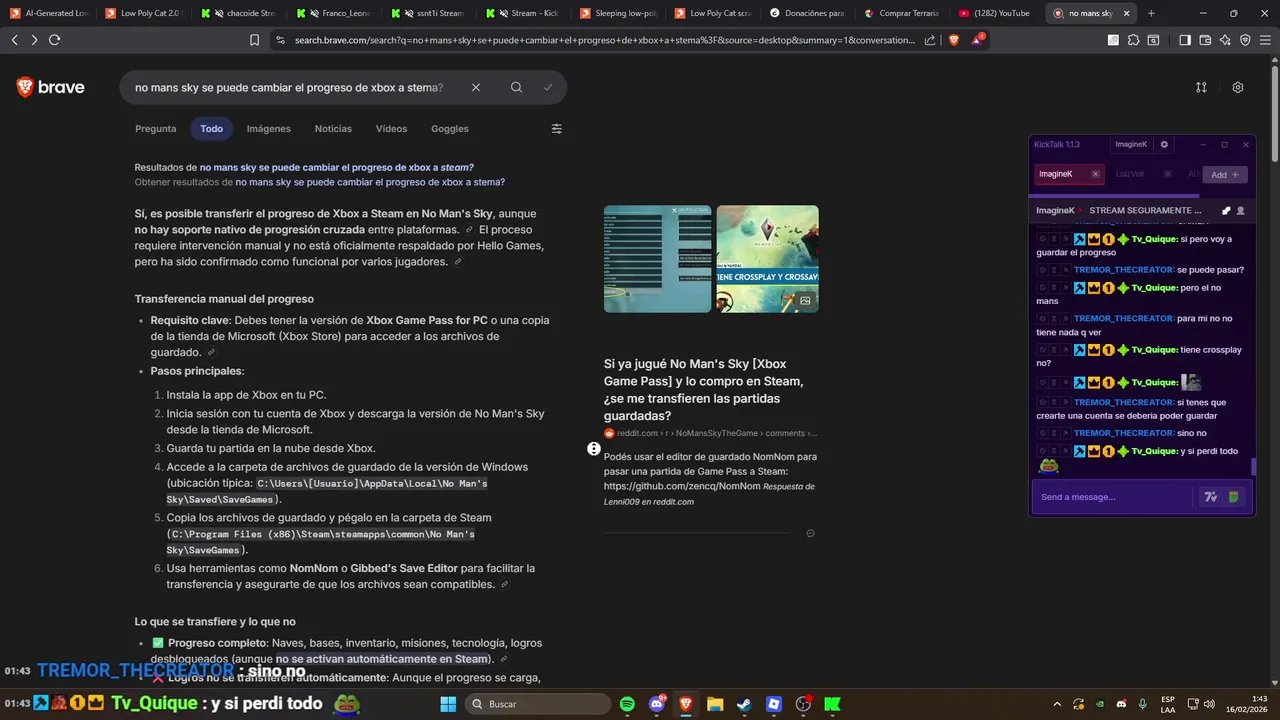The height and width of the screenshot is (720, 1280).
Task: Open KickTalk settings gear icon
Action: point(1164,144)
